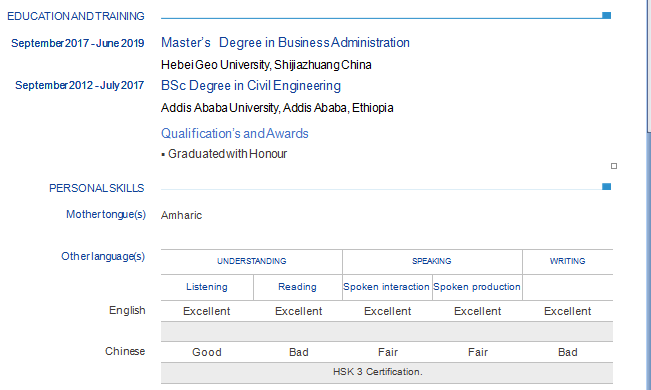Click the HSK 3 Certification row
This screenshot has width=651, height=390.
[387, 372]
